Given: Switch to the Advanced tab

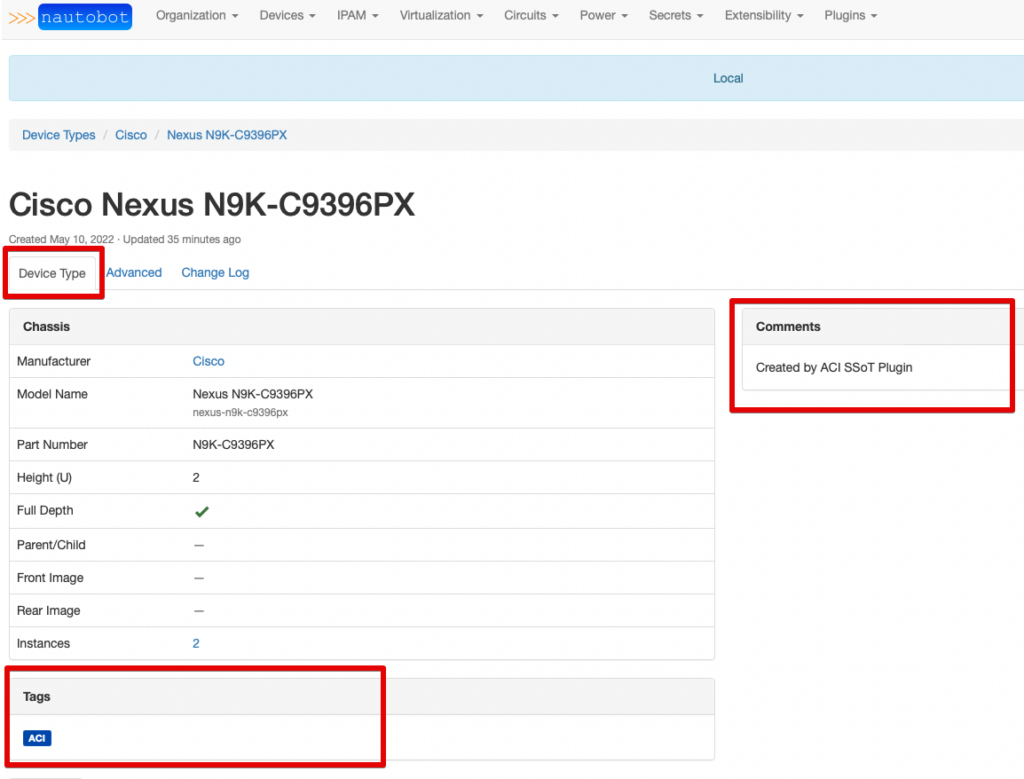Looking at the screenshot, I should (x=134, y=273).
